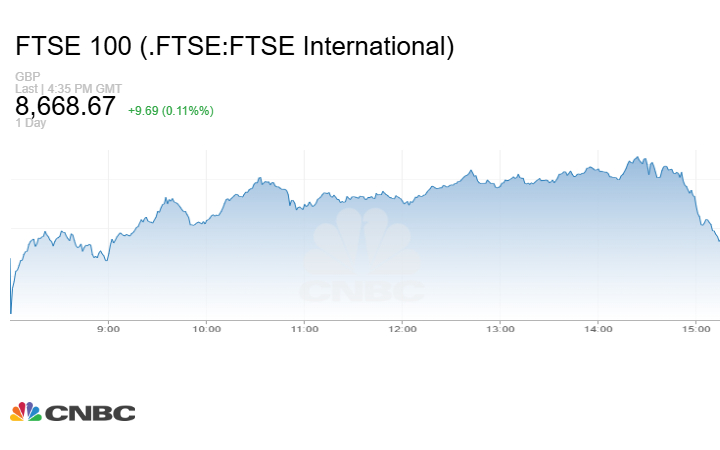Click the local peak near 10:30 on chart line

(x=259, y=179)
